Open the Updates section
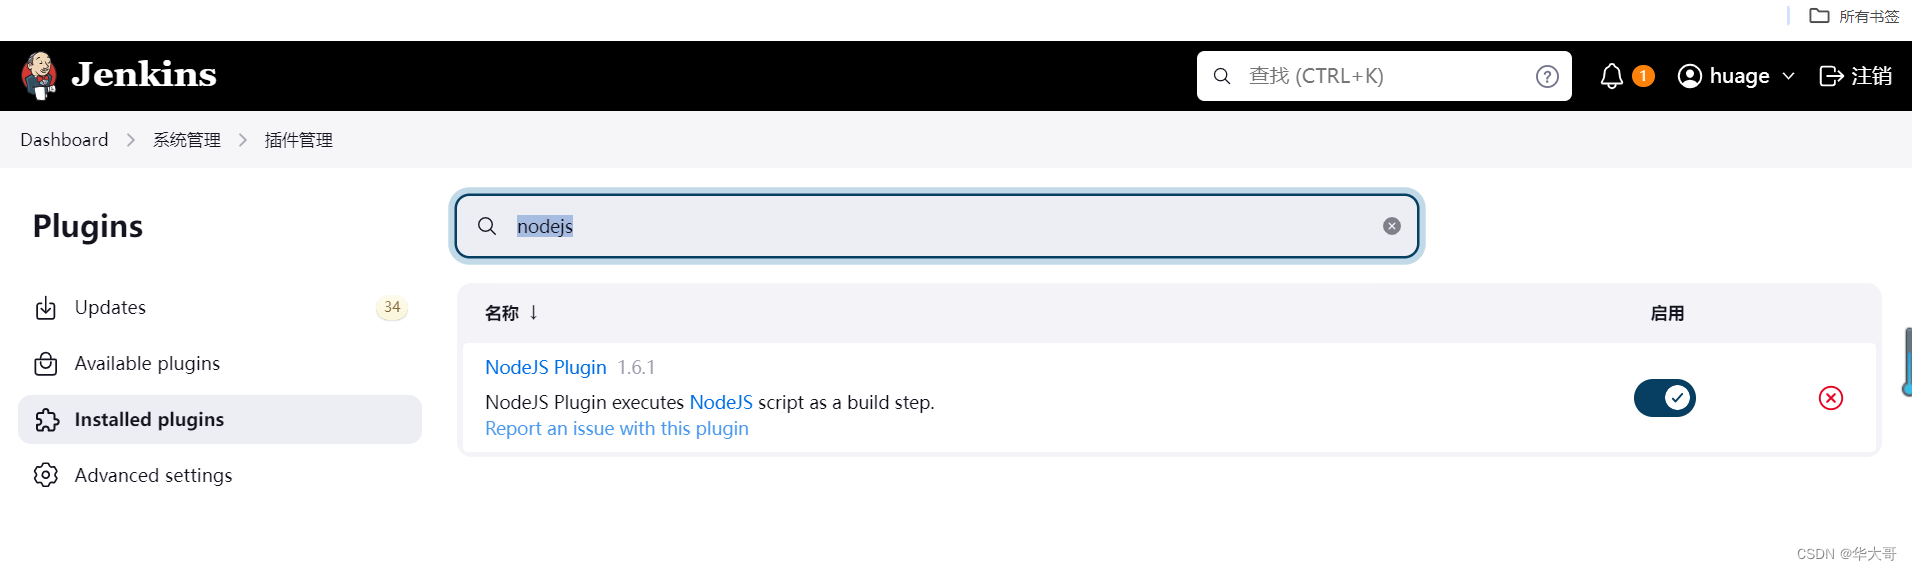The image size is (1912, 570). (110, 307)
